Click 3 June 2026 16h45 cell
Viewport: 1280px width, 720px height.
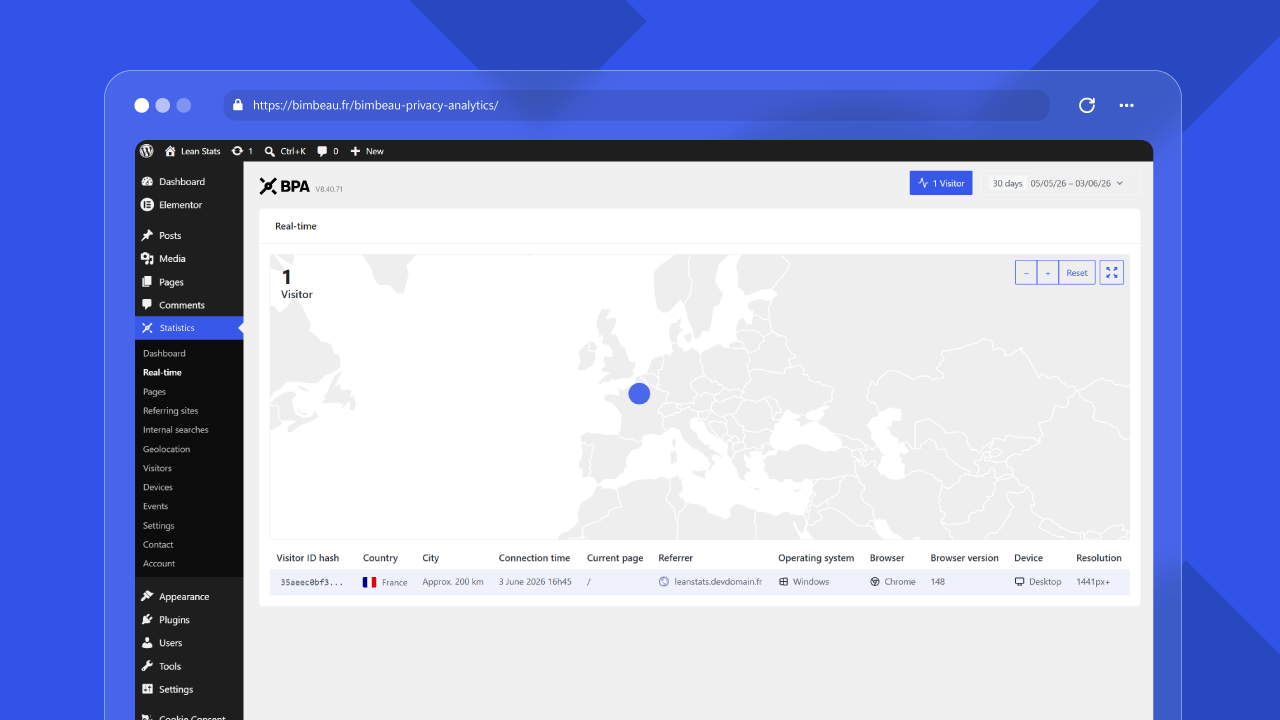(535, 582)
